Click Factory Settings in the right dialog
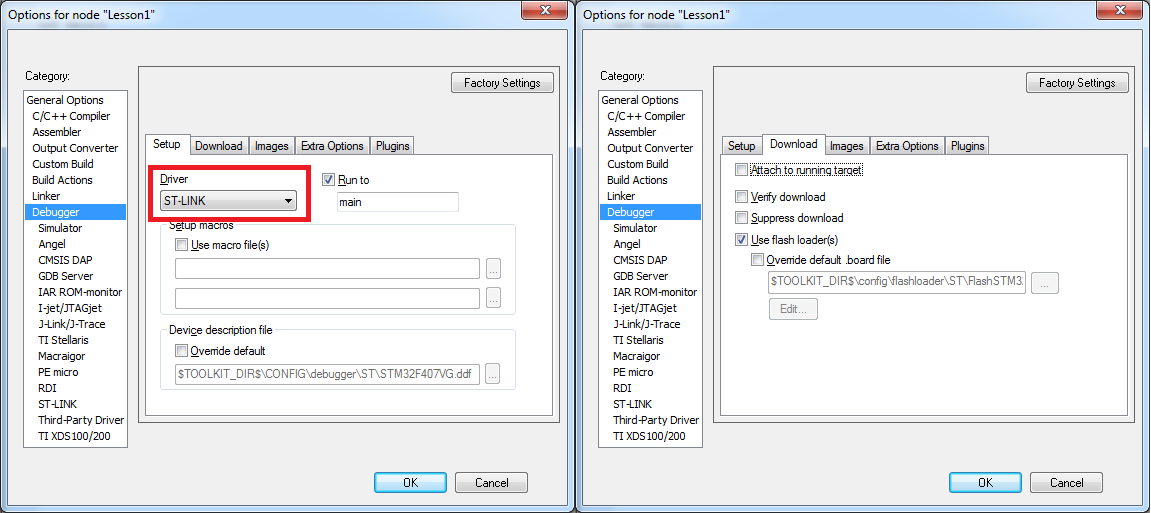 [x=1077, y=83]
